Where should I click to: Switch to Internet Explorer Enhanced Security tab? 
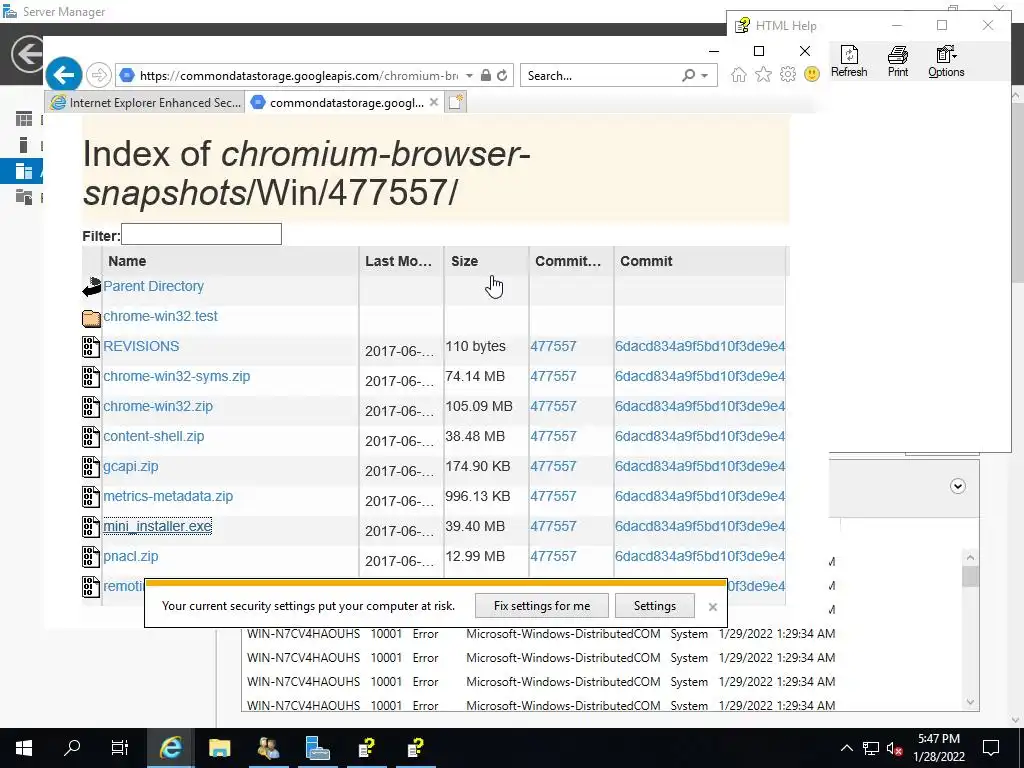coord(146,103)
